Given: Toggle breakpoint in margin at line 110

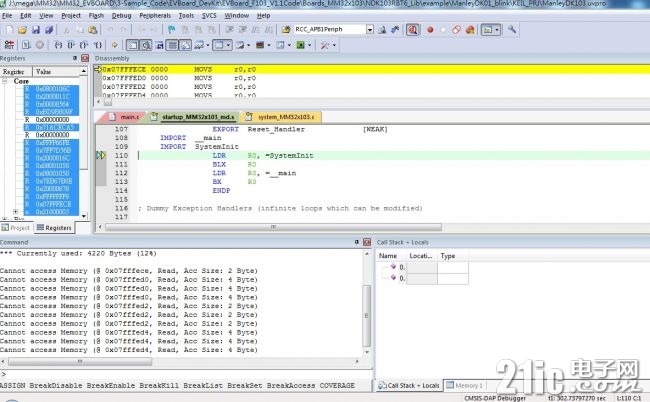Looking at the screenshot, I should click(101, 155).
